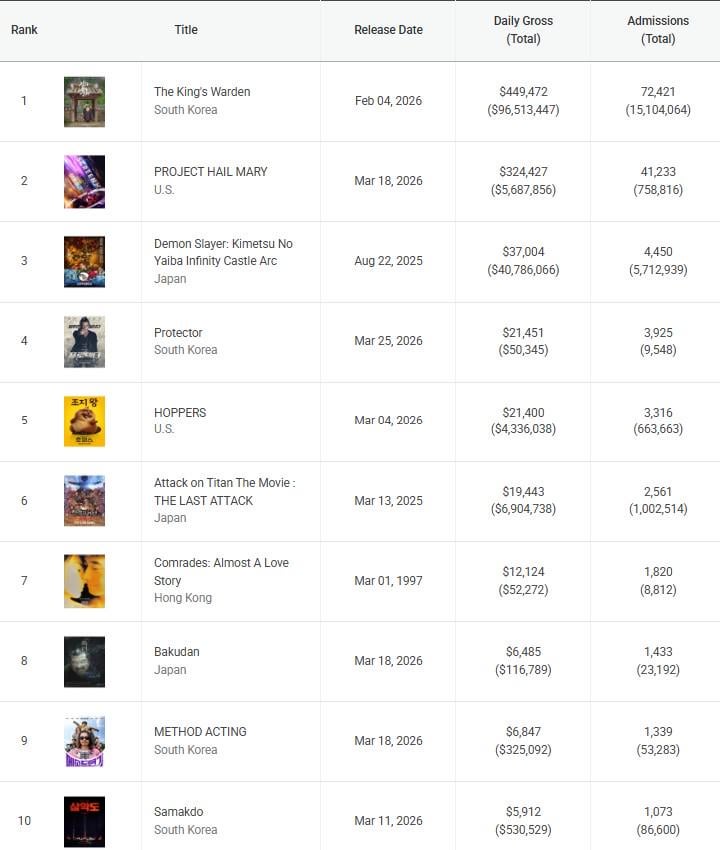This screenshot has width=720, height=850.
Task: Select the Demon Slayer poster image
Action: pos(84,261)
